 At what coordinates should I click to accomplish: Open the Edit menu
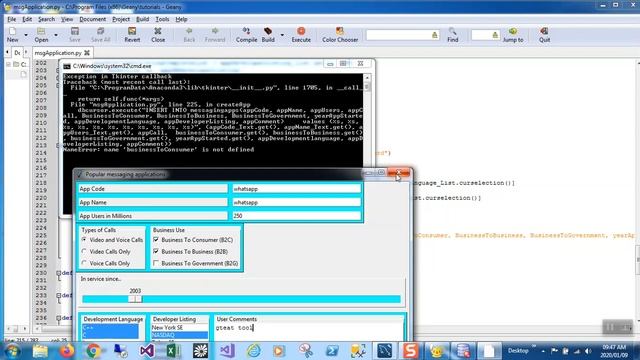tap(27, 19)
